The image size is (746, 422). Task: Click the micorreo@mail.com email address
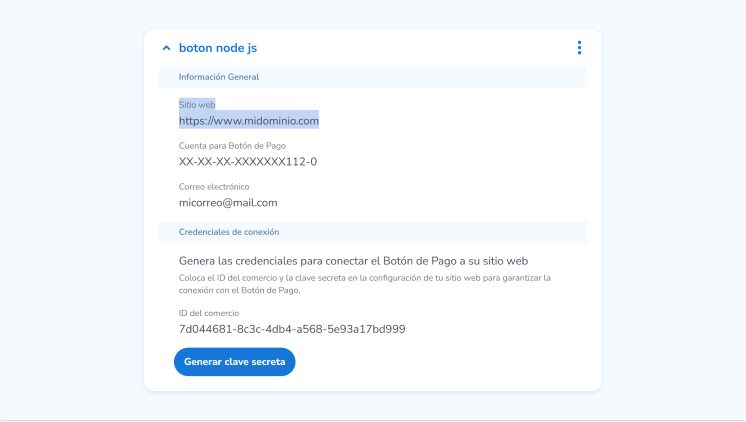(x=228, y=203)
